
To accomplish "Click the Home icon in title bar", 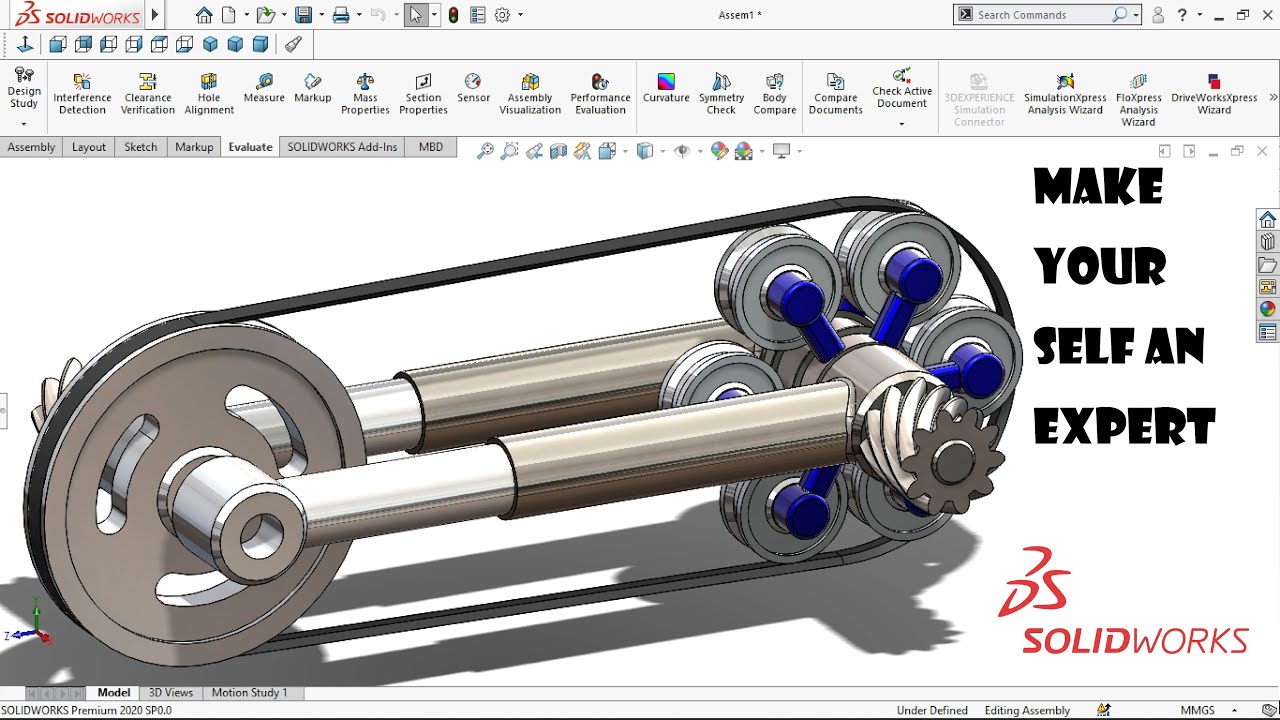I will point(204,15).
